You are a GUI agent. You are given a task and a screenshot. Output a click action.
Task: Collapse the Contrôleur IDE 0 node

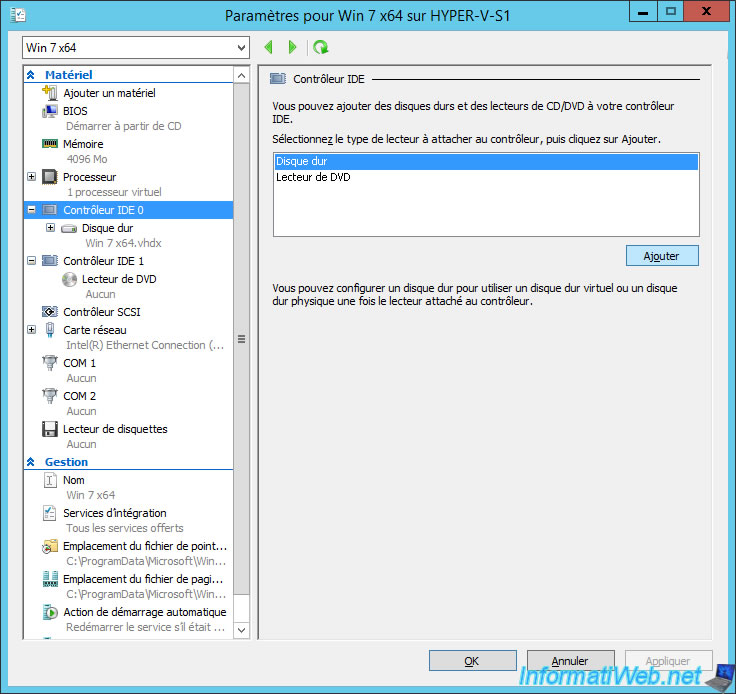pos(32,210)
